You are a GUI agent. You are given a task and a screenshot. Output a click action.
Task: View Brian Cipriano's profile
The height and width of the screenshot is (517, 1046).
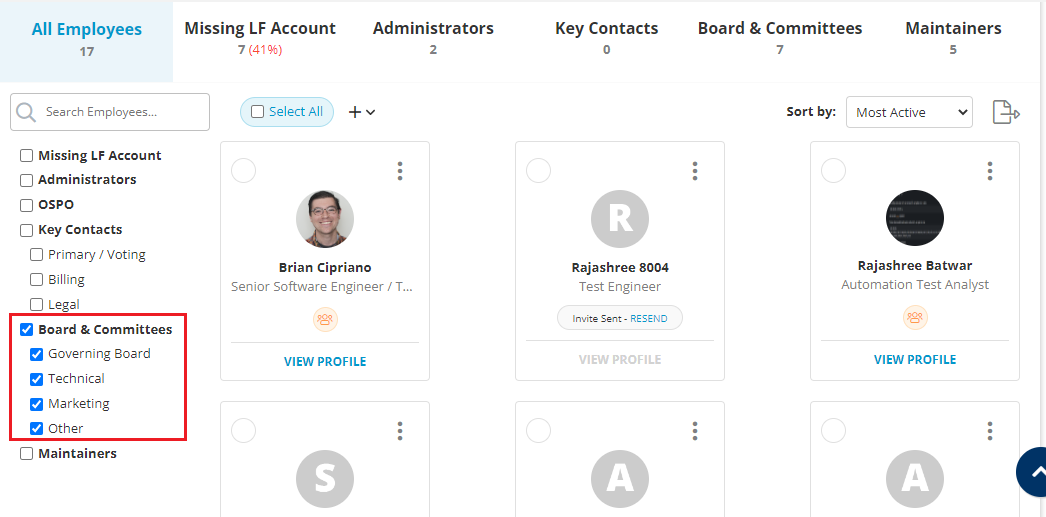coord(325,361)
